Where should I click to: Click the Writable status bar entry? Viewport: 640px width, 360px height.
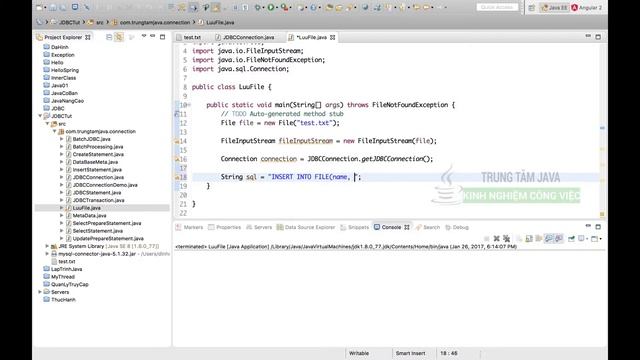tap(359, 353)
